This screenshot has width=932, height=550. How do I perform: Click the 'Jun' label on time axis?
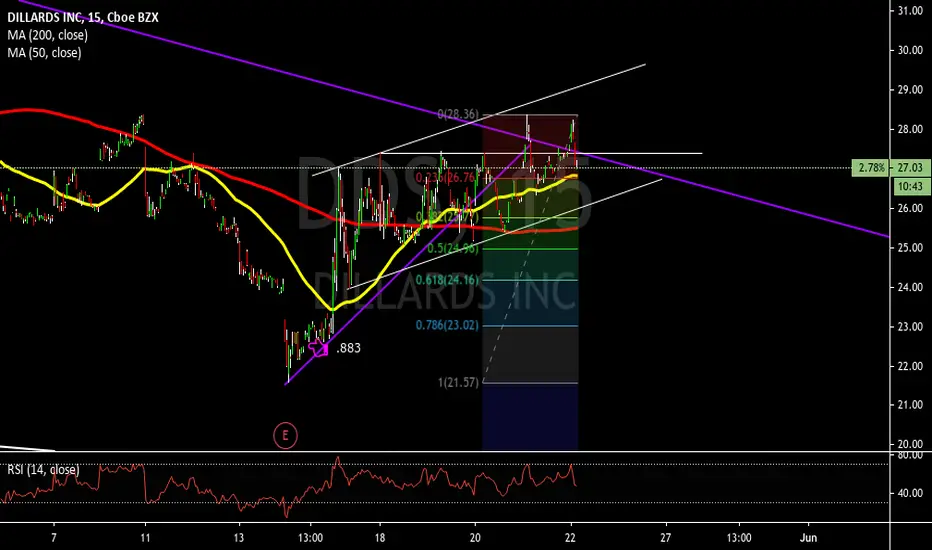click(808, 538)
